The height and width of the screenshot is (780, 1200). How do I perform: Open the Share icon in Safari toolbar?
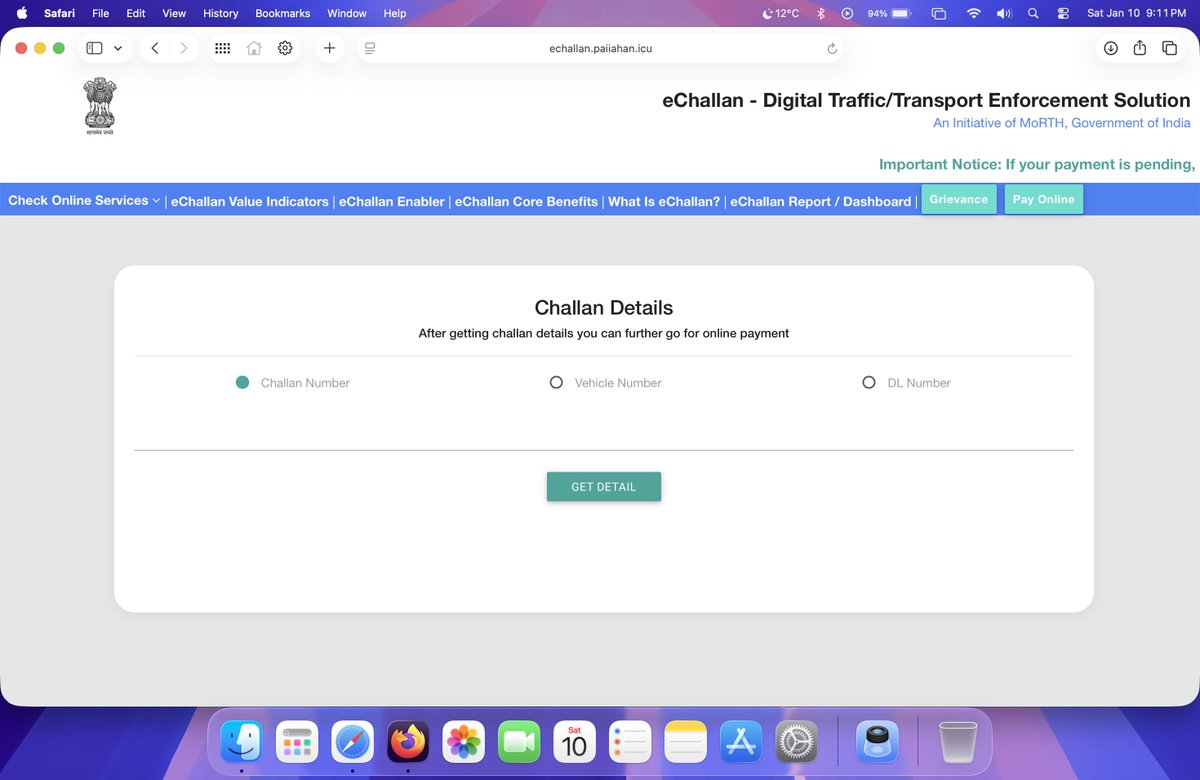click(x=1140, y=48)
